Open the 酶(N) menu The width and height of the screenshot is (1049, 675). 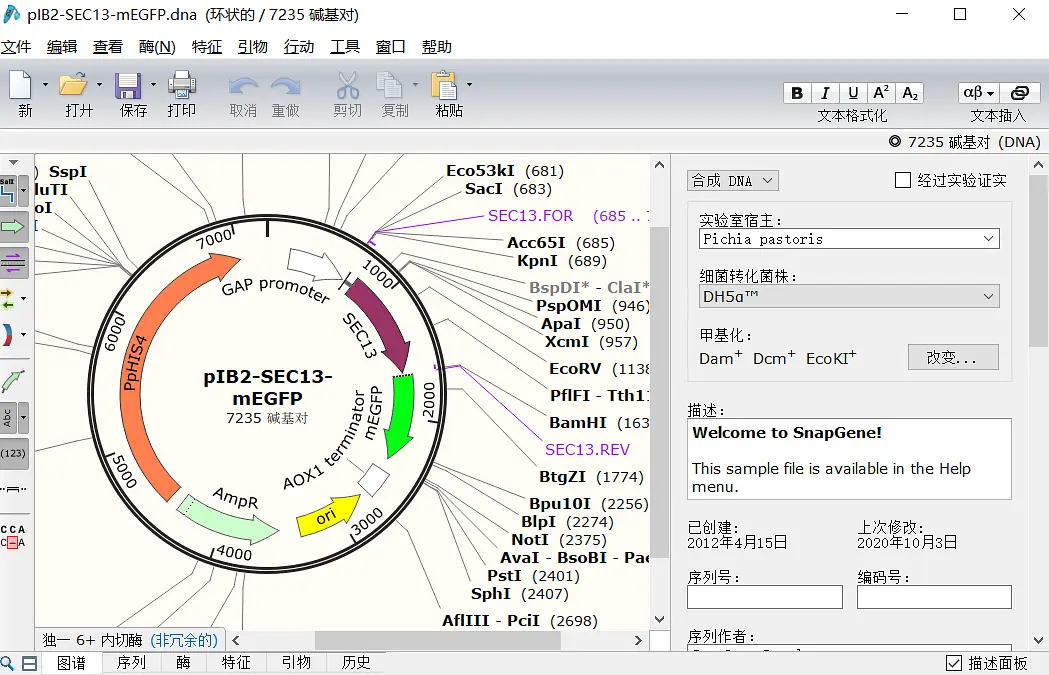(157, 47)
